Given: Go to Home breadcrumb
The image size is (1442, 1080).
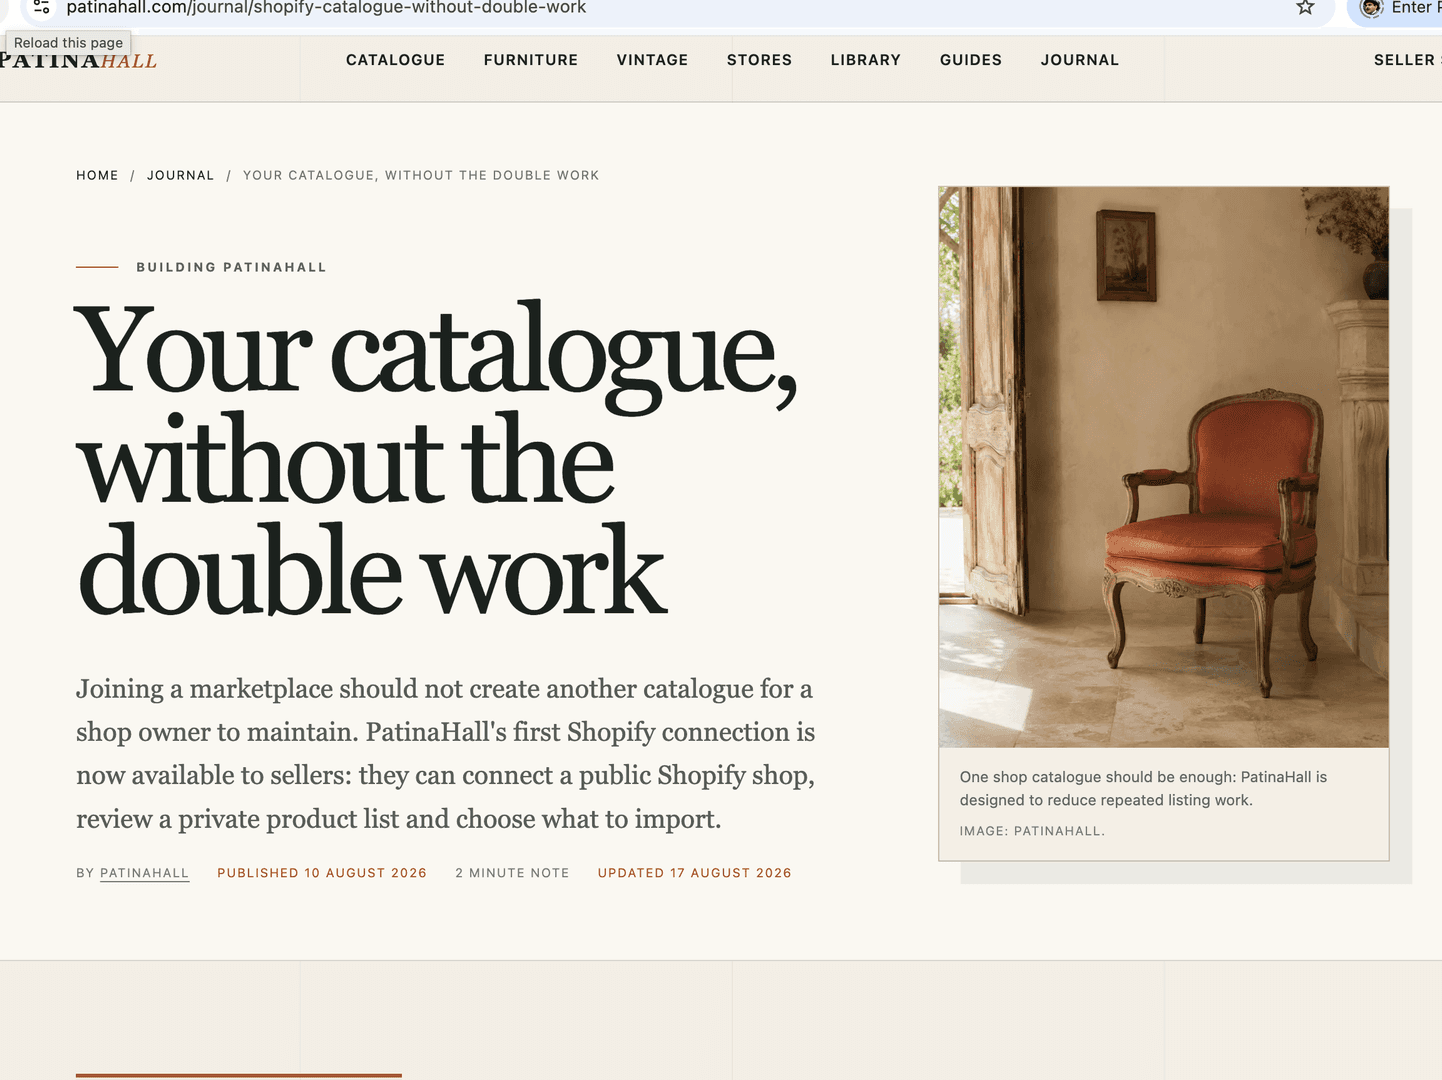Looking at the screenshot, I should 97,175.
